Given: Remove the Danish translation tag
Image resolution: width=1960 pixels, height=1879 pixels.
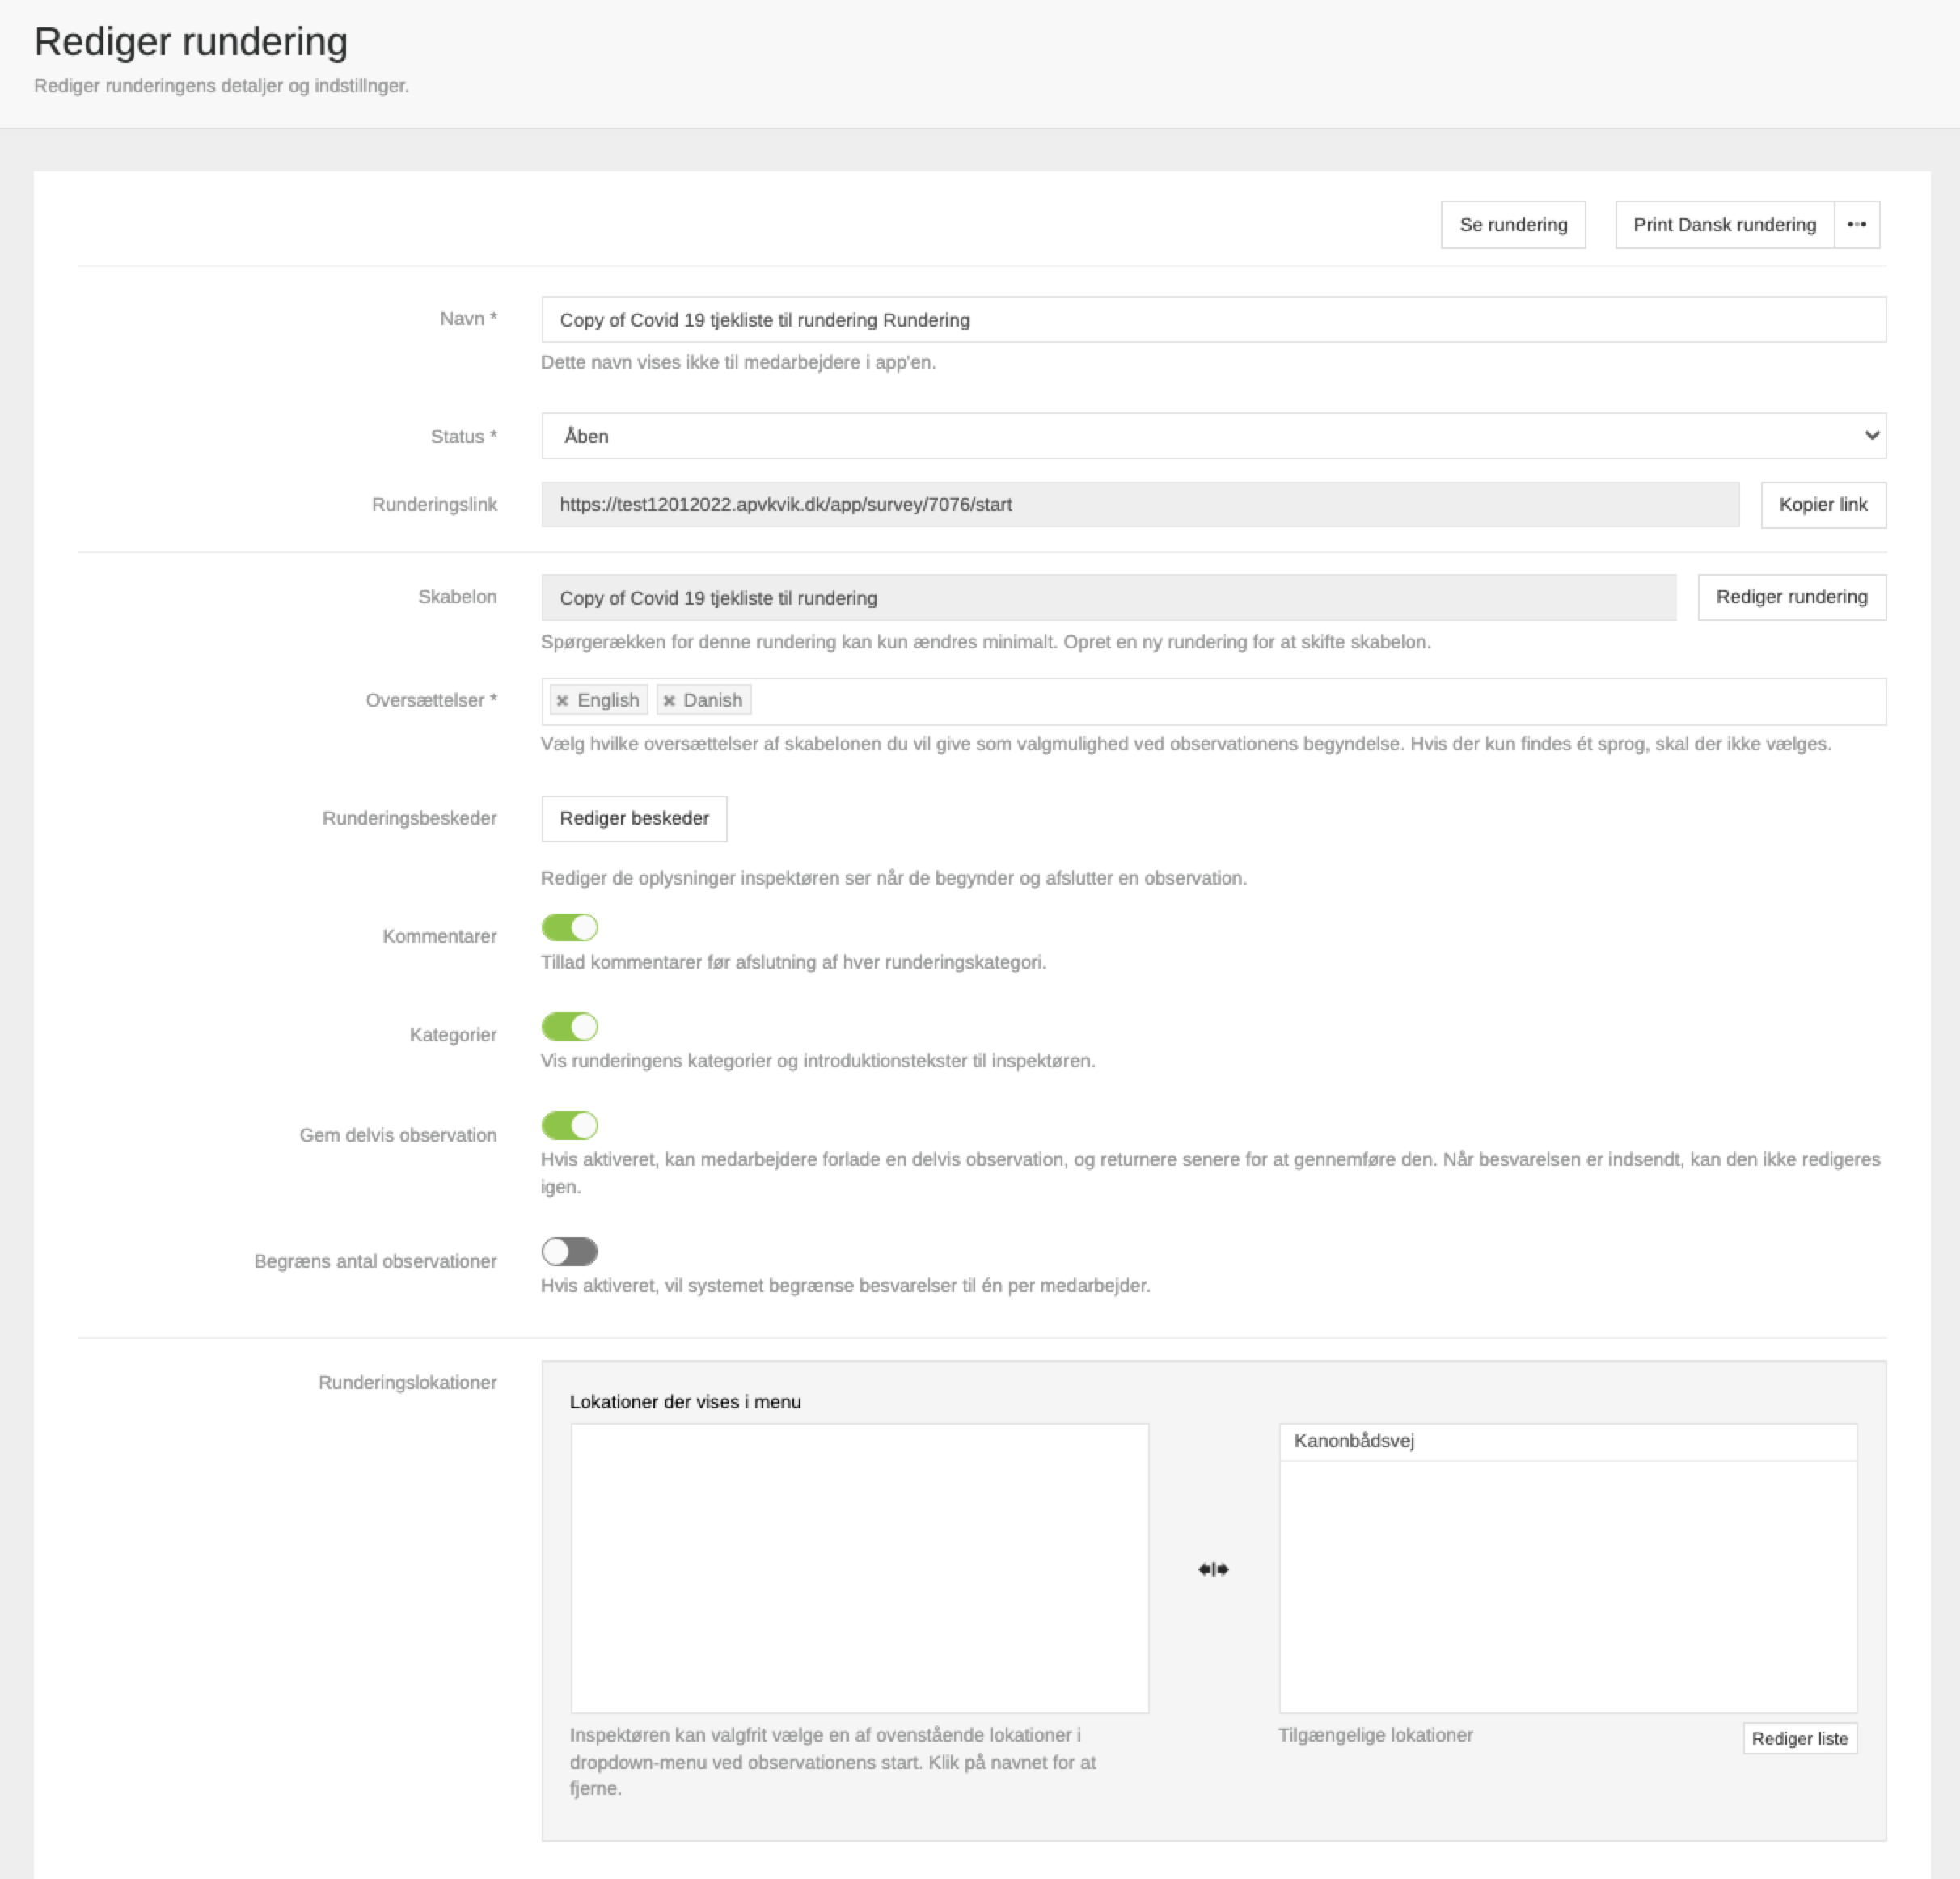Looking at the screenshot, I should click(669, 701).
